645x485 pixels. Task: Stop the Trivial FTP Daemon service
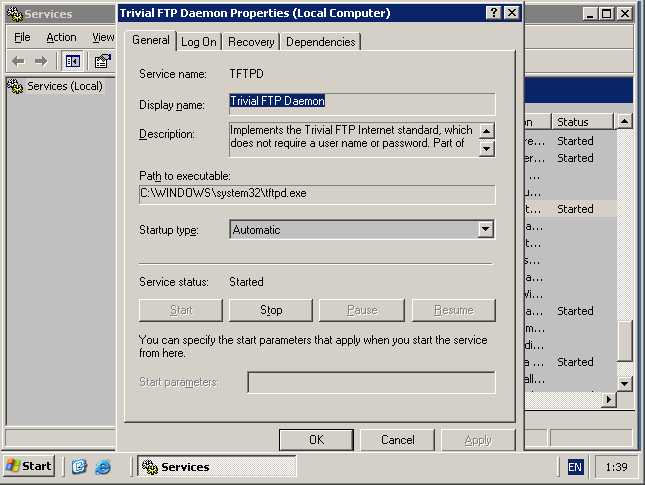271,310
